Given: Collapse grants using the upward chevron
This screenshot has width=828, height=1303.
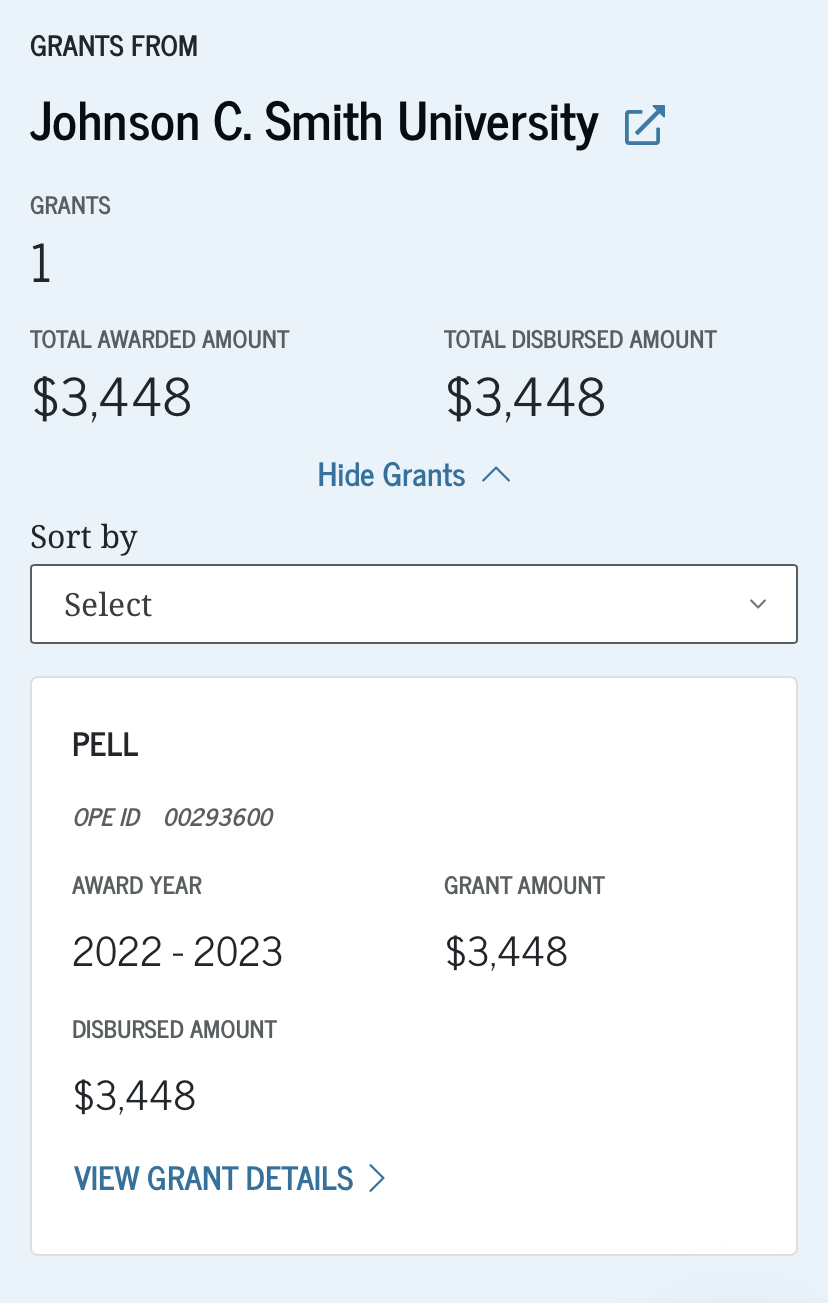Looking at the screenshot, I should coord(496,476).
